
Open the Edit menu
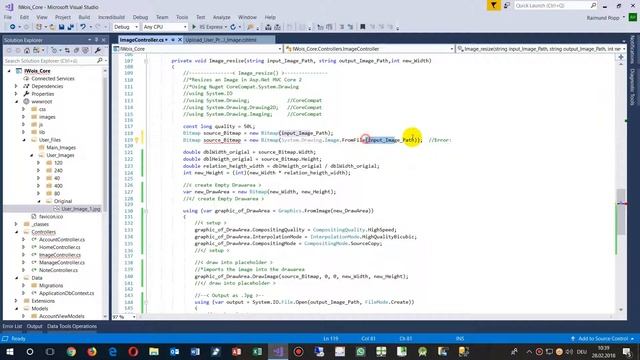(x=24, y=17)
